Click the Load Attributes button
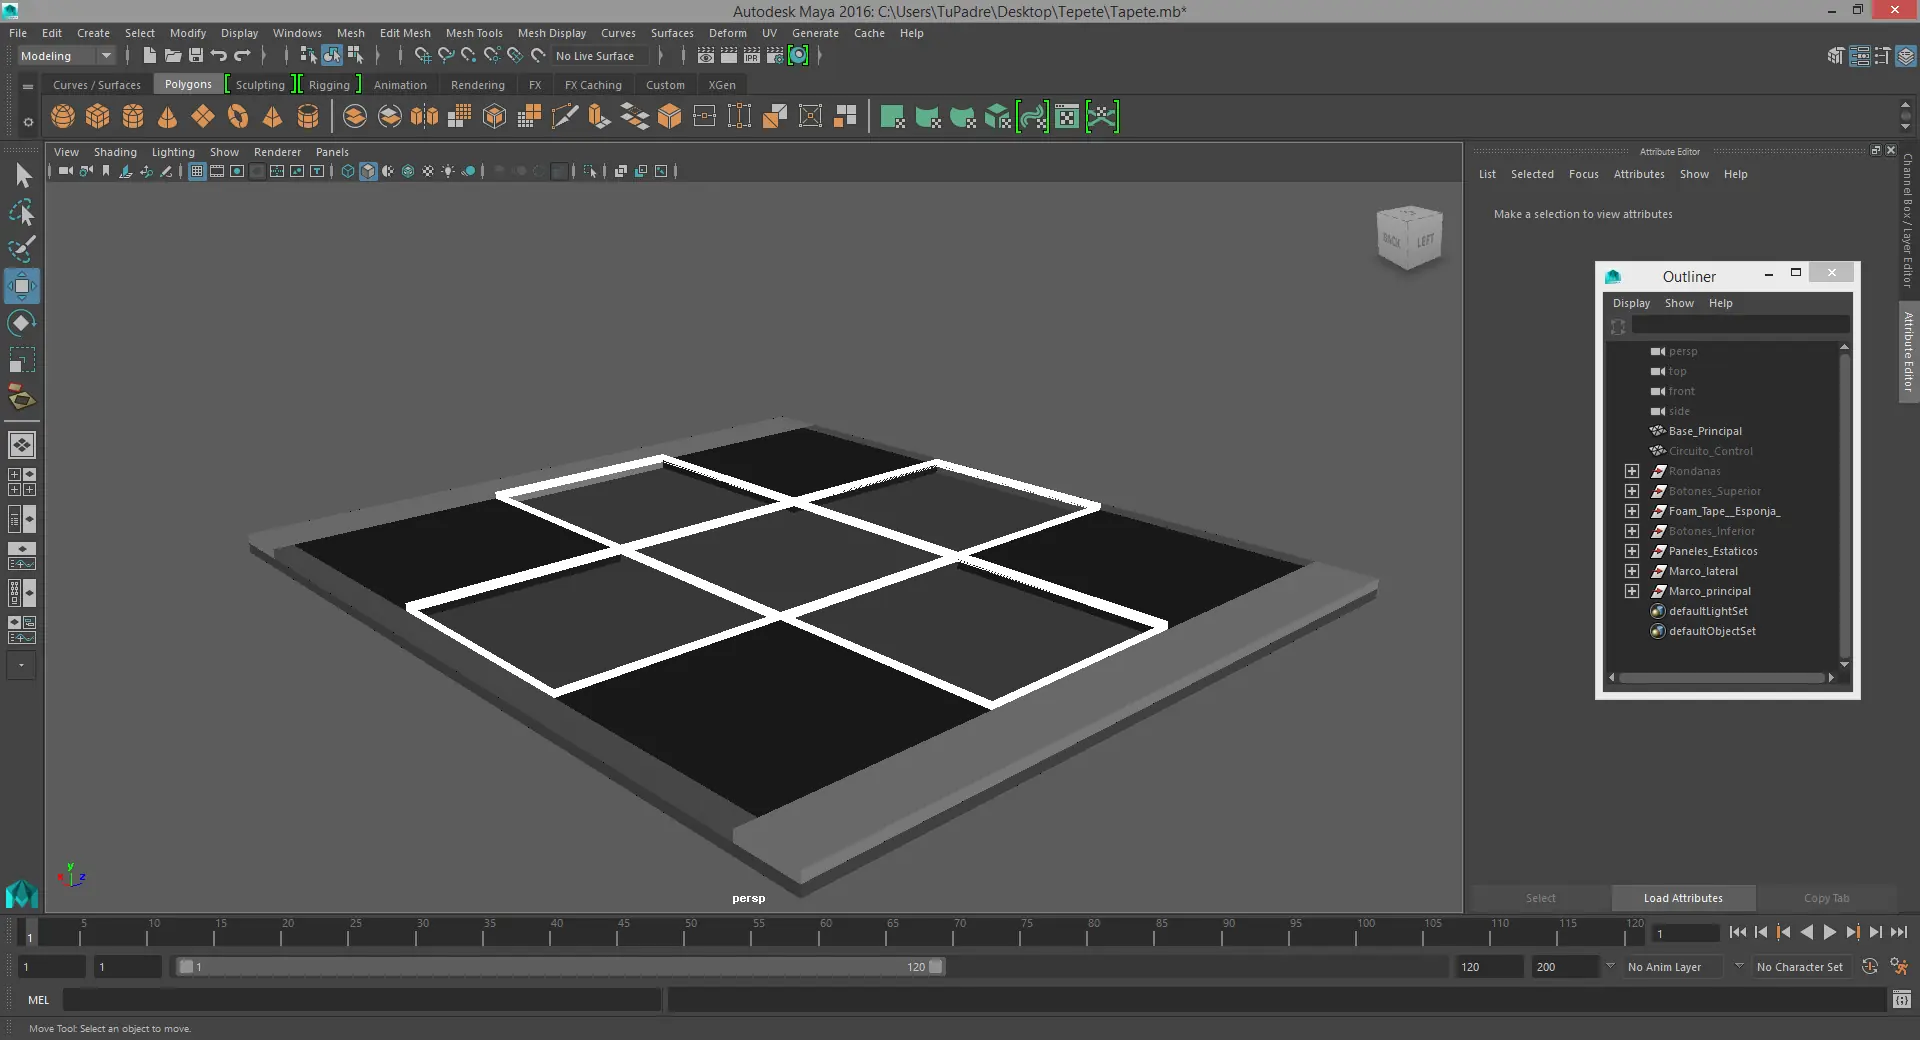 pos(1683,898)
